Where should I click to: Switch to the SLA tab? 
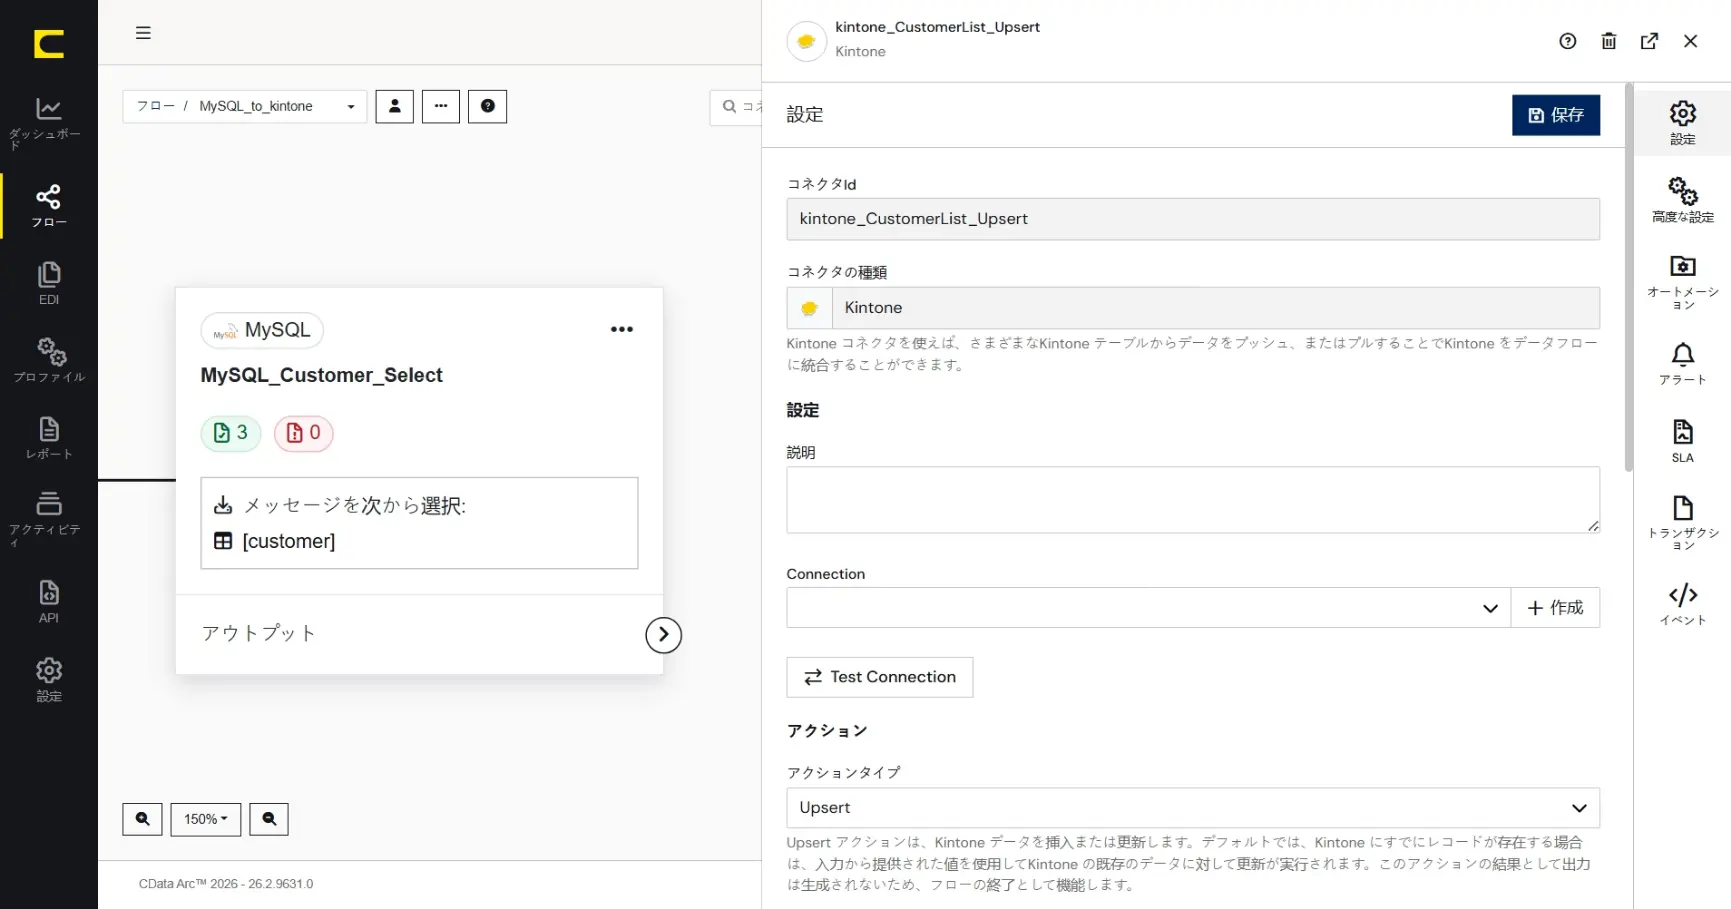pyautogui.click(x=1683, y=441)
